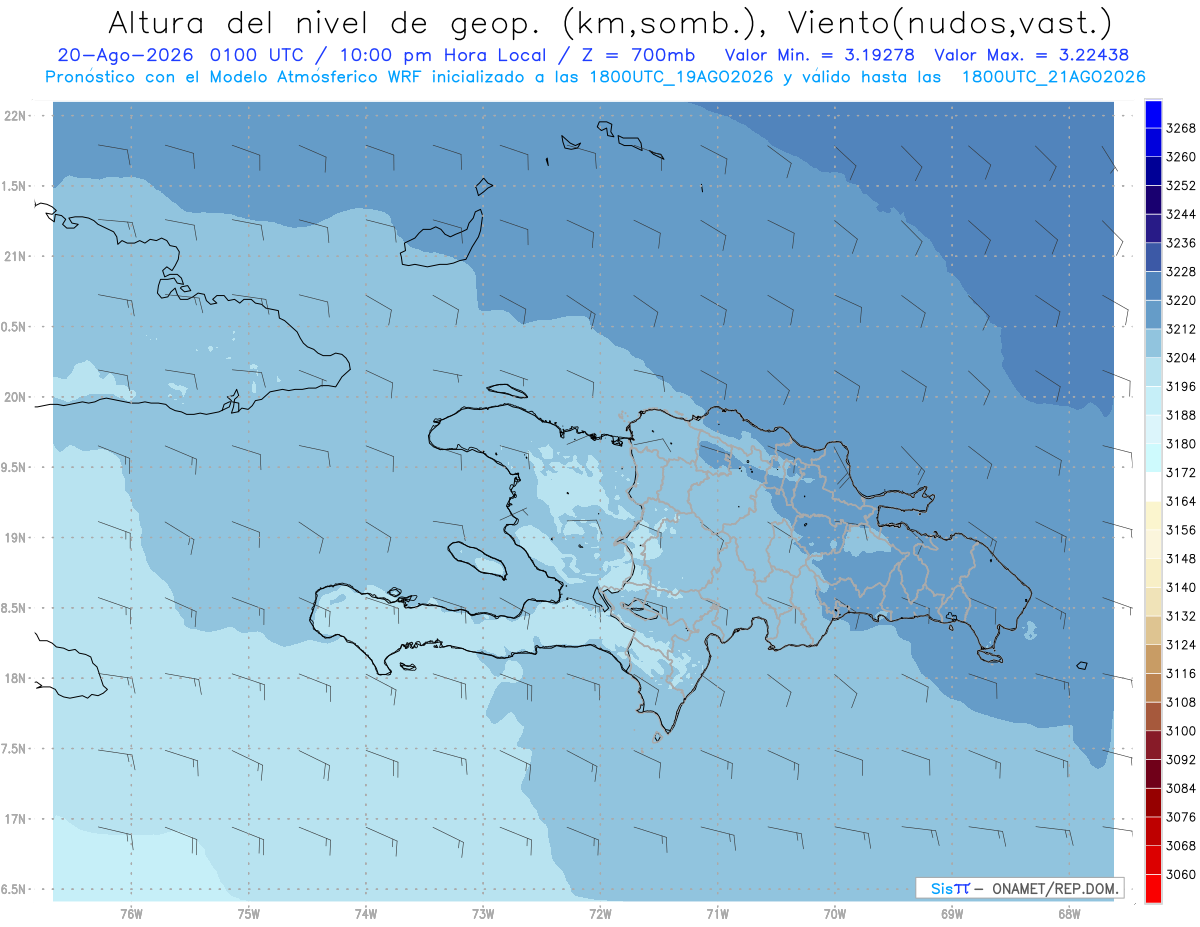This screenshot has height=927, width=1200.
Task: Click the 69W longitude axis label
Action: 951,913
